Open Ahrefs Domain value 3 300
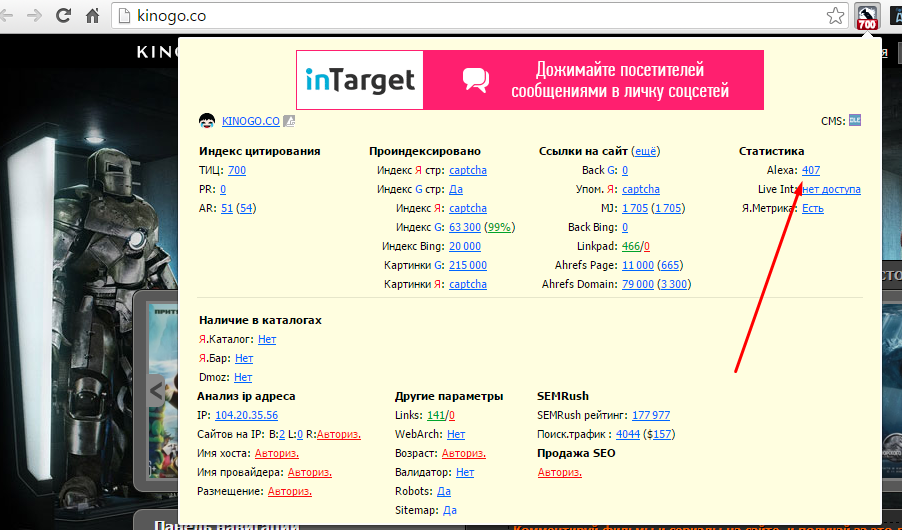Image resolution: width=902 pixels, height=530 pixels. click(674, 284)
